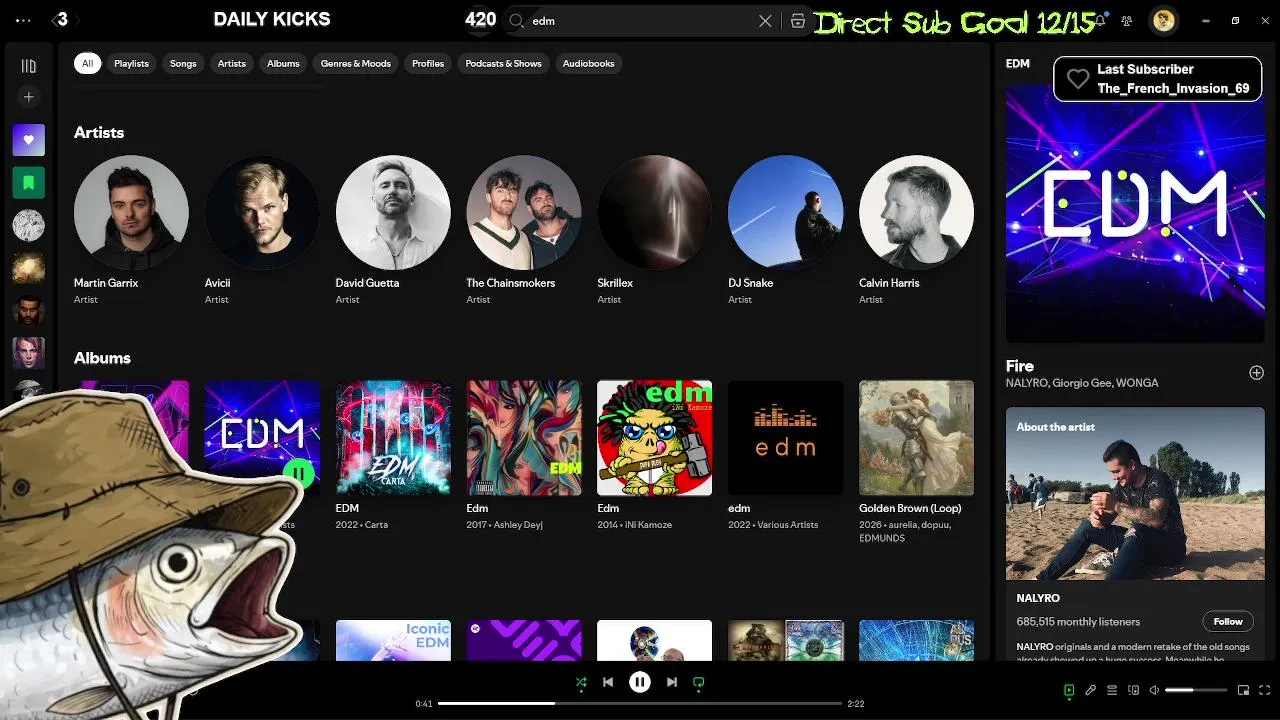The width and height of the screenshot is (1280, 720).
Task: Toggle repeat in the player bar
Action: 699,682
